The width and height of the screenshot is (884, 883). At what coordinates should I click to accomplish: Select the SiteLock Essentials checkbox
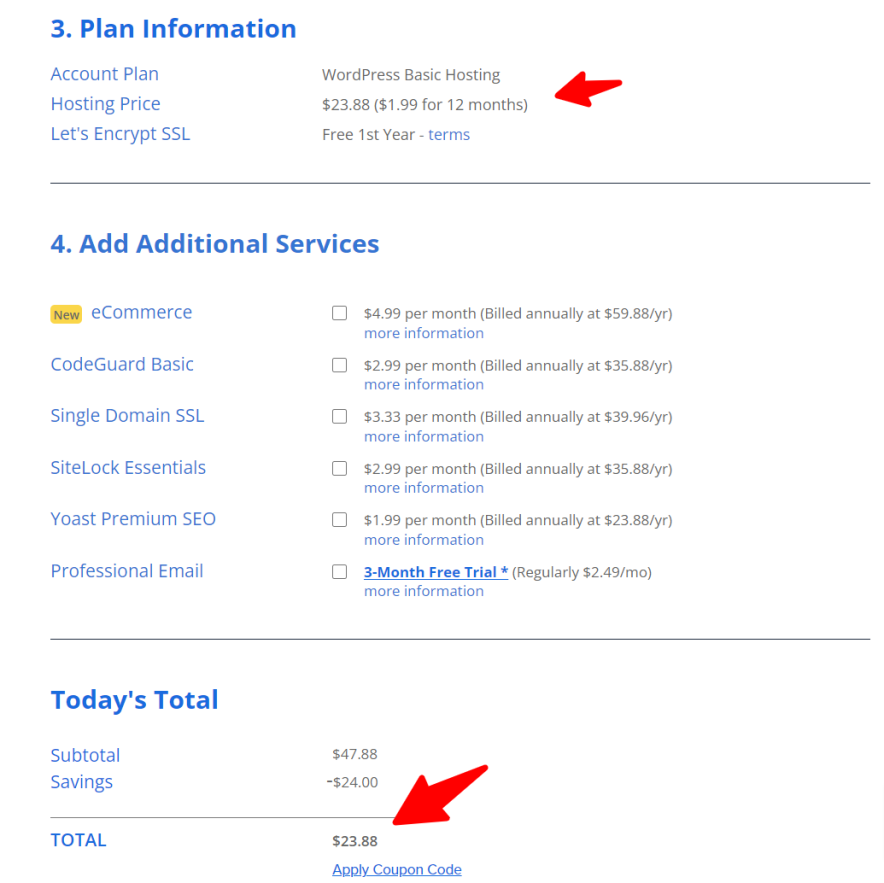[340, 468]
